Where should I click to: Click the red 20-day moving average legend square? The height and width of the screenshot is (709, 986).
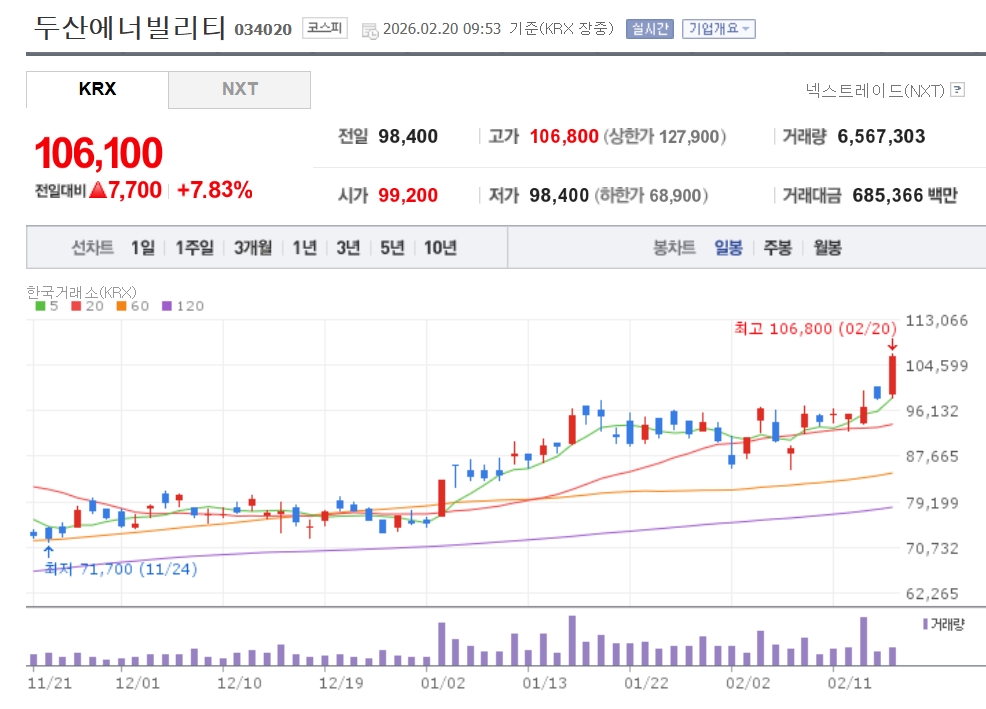pyautogui.click(x=75, y=306)
